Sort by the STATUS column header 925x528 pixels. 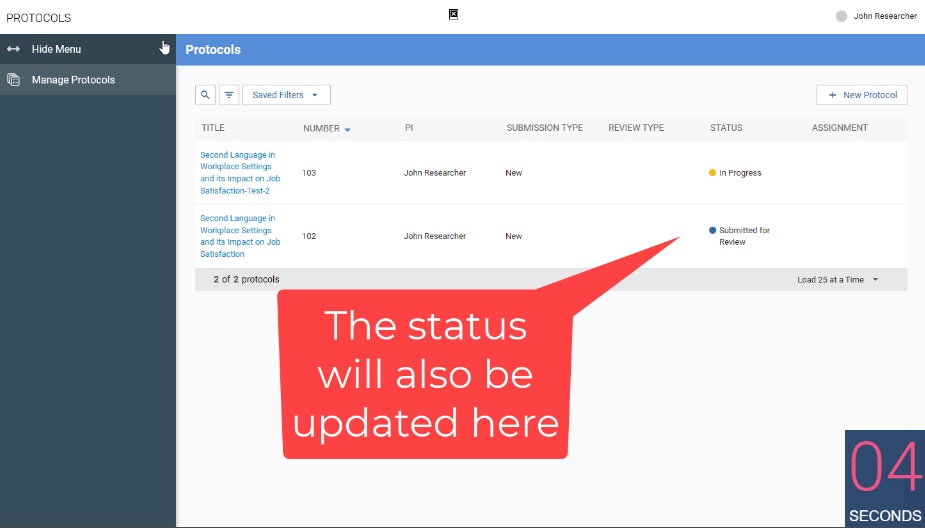point(726,128)
